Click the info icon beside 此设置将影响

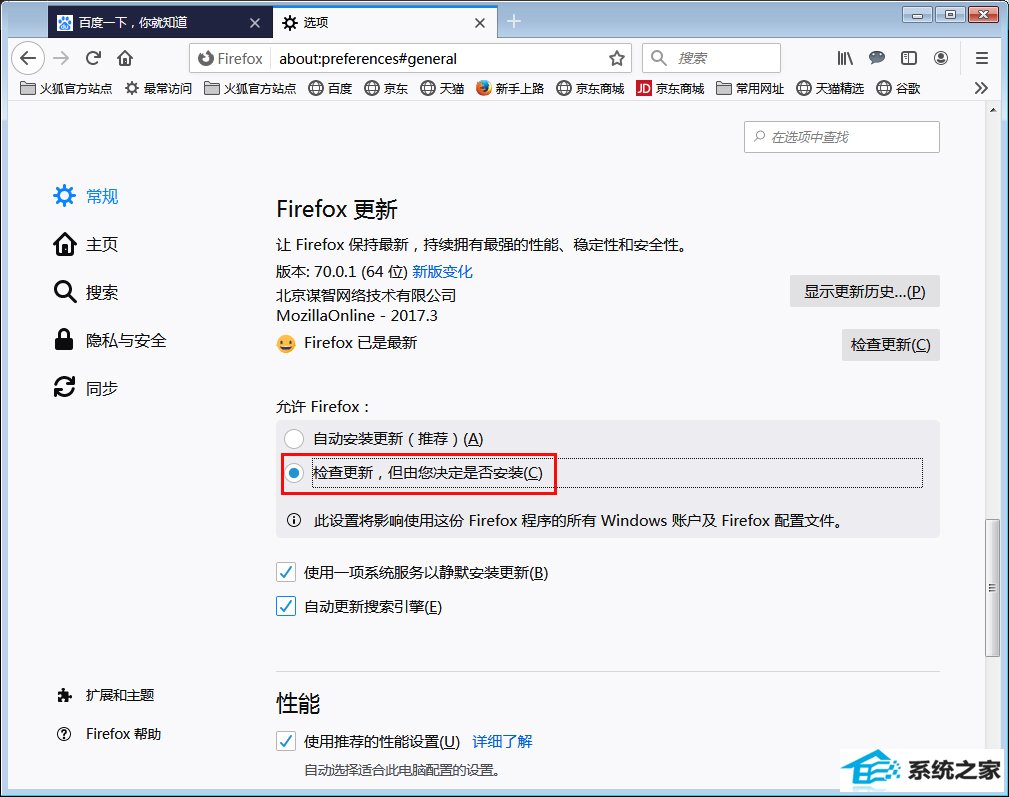pyautogui.click(x=294, y=520)
